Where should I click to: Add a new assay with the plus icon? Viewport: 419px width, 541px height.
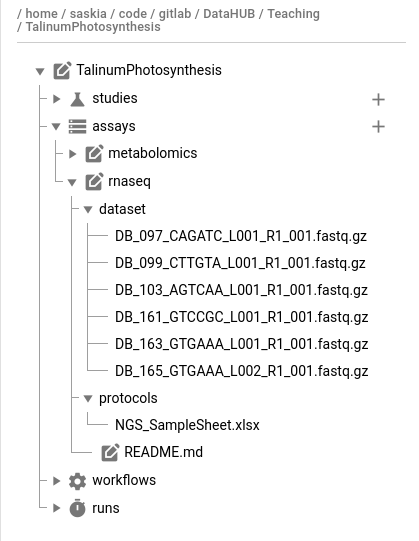click(378, 127)
